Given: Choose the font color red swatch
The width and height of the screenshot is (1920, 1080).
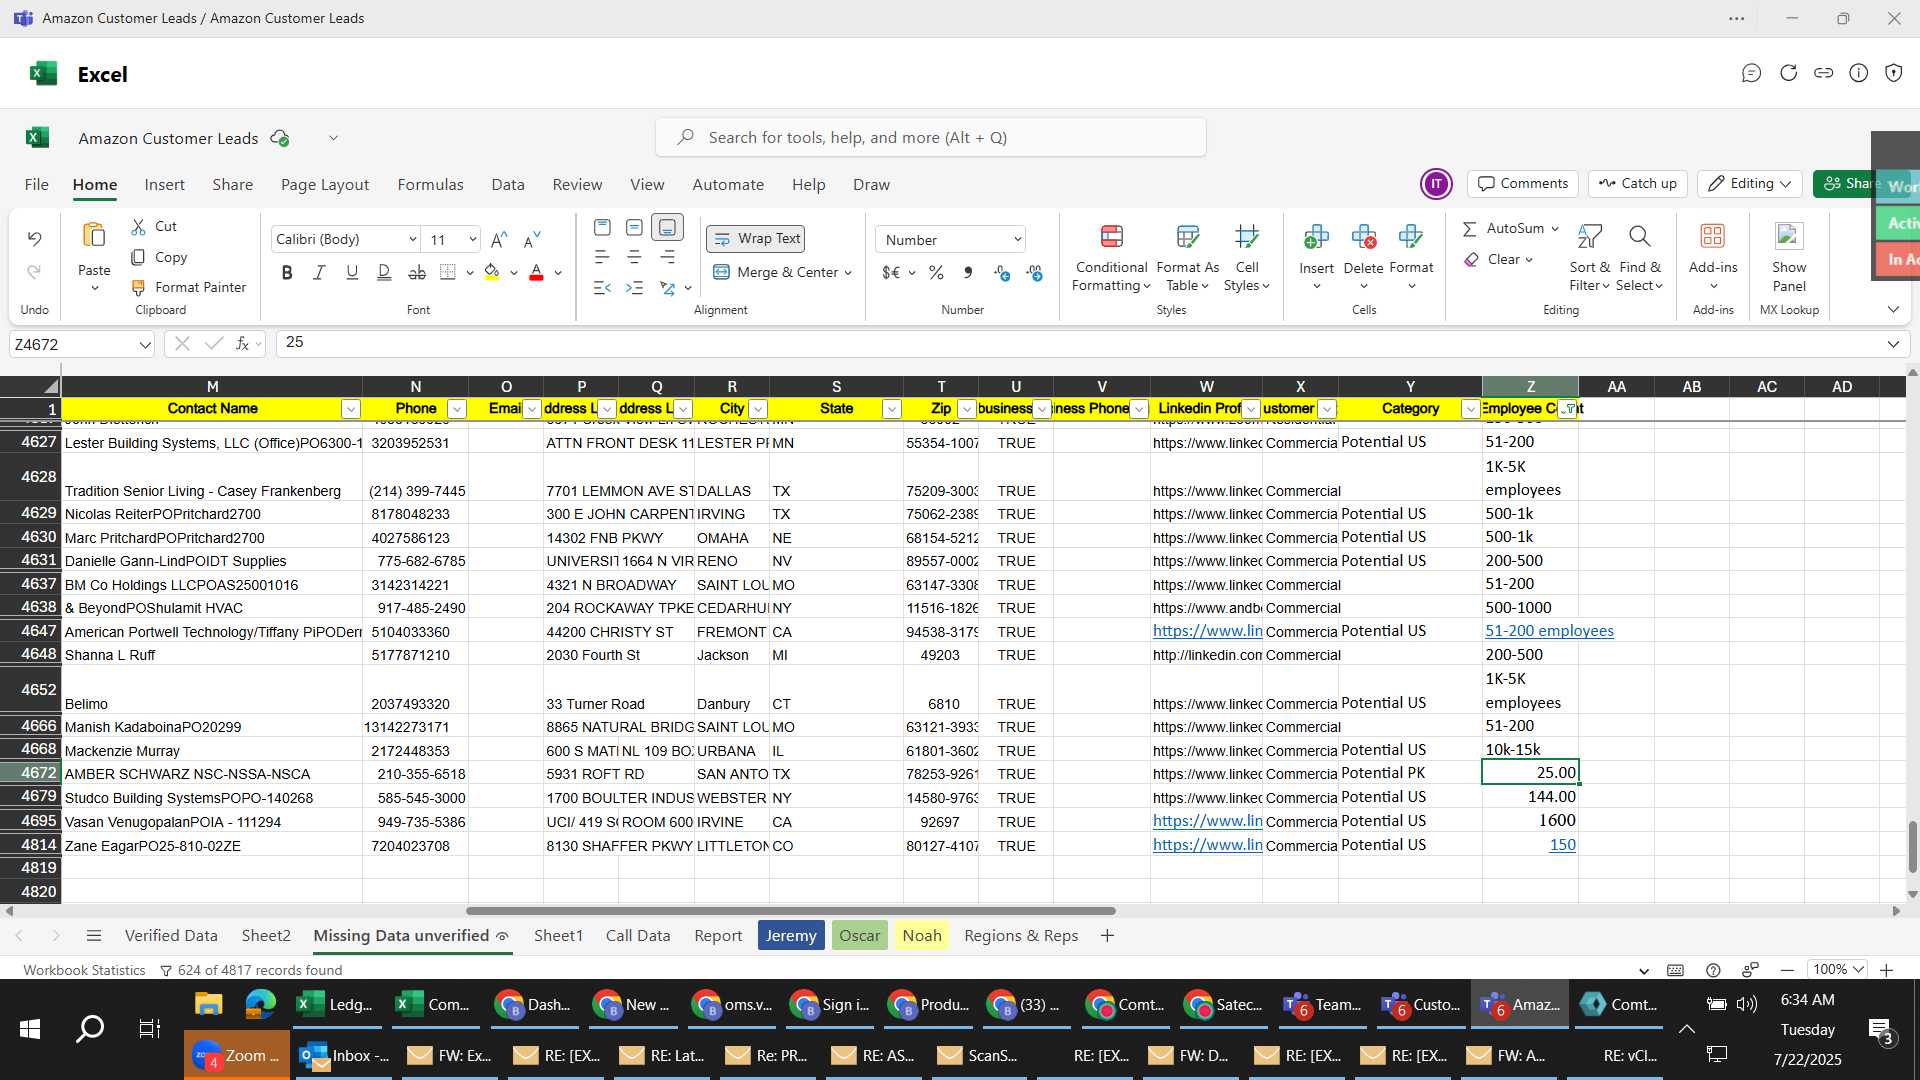Looking at the screenshot, I should pos(536,272).
